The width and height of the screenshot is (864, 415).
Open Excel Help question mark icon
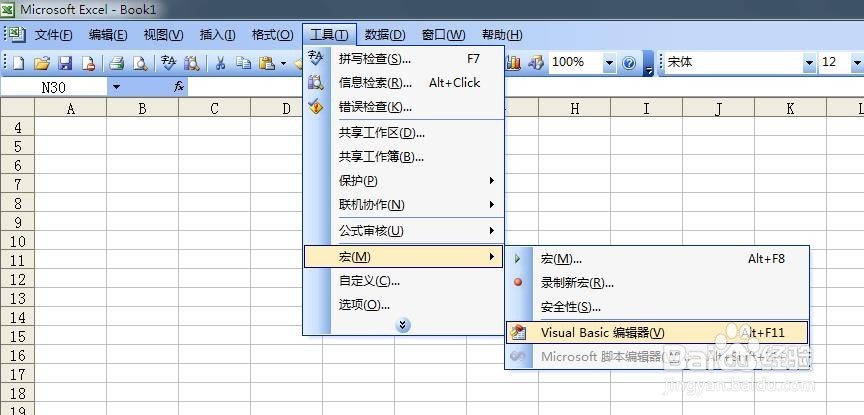pos(629,63)
